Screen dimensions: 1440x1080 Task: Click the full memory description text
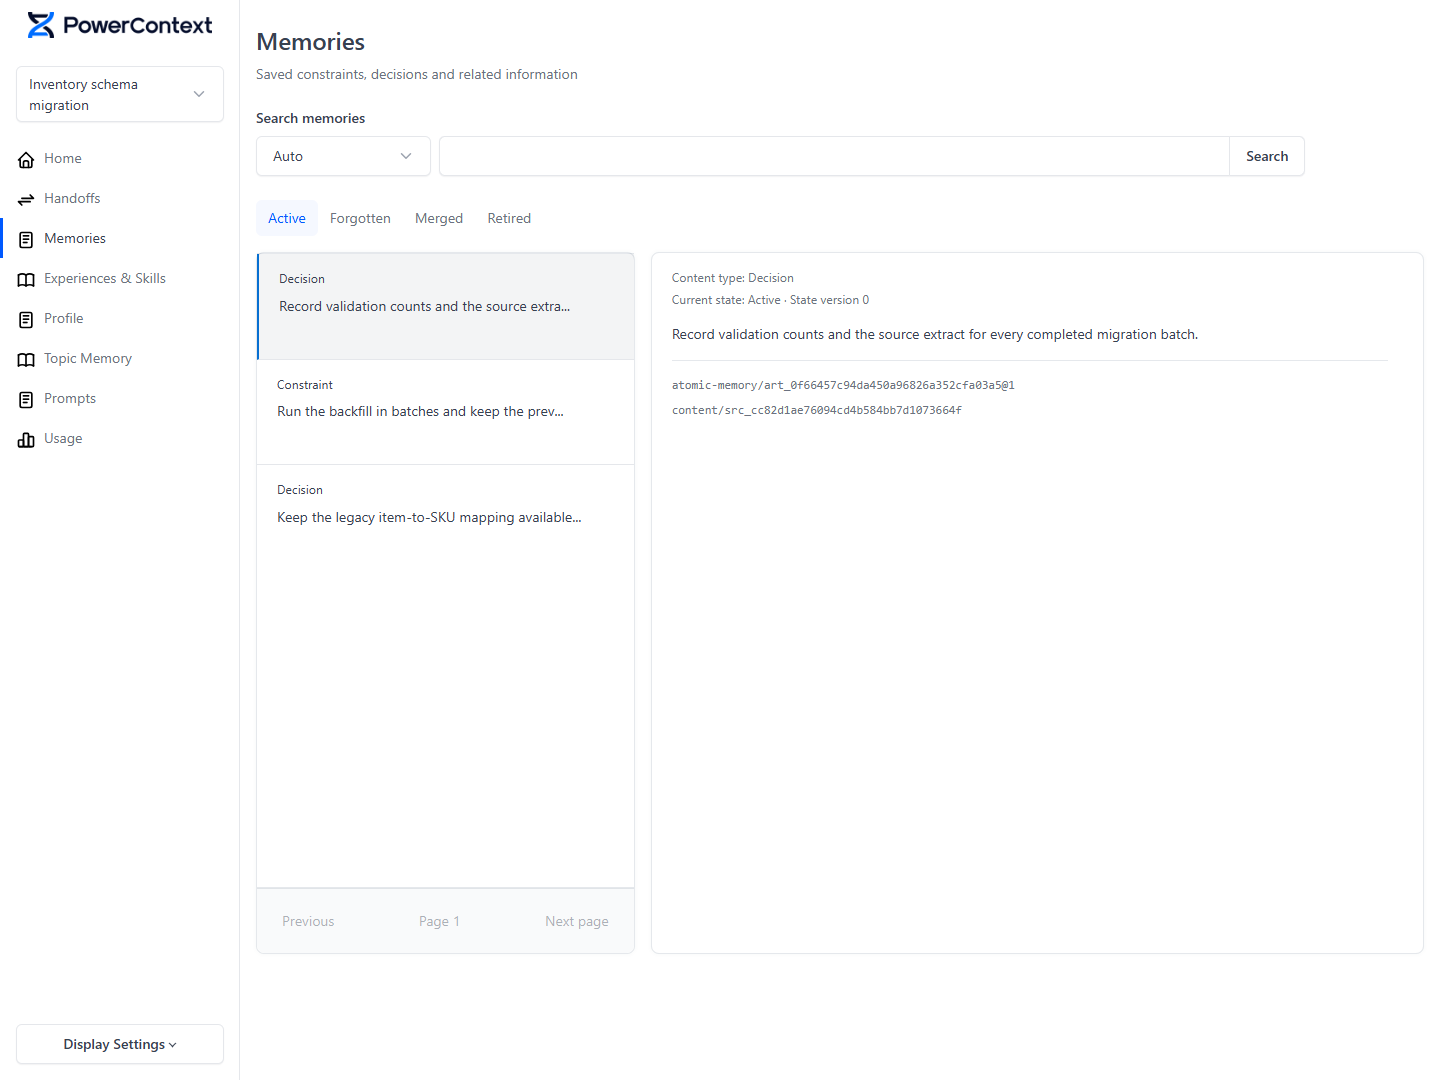(x=935, y=334)
